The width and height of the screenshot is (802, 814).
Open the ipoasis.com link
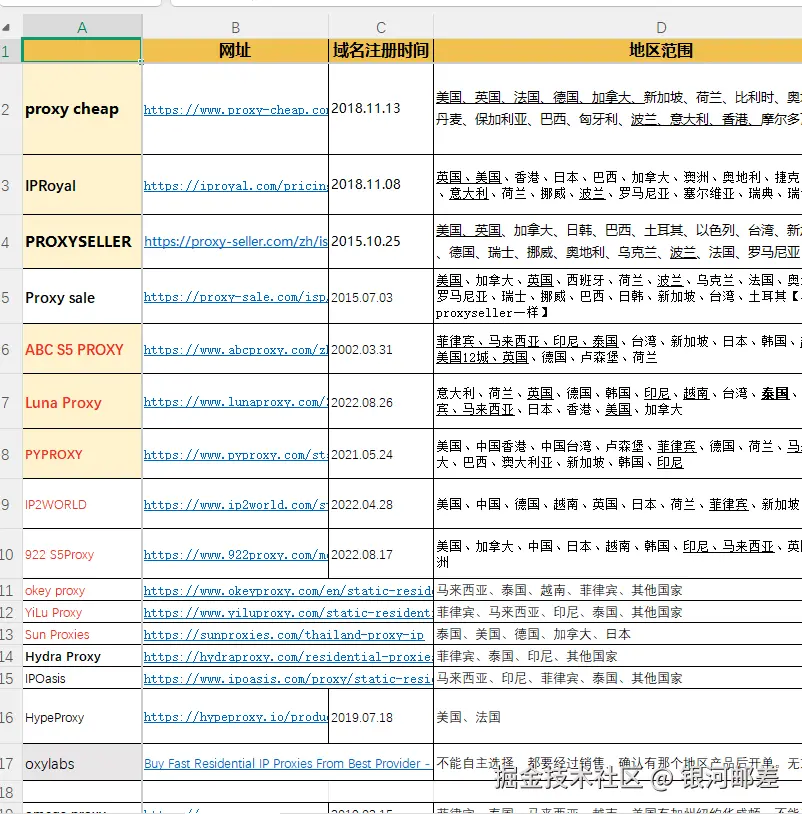tap(288, 679)
